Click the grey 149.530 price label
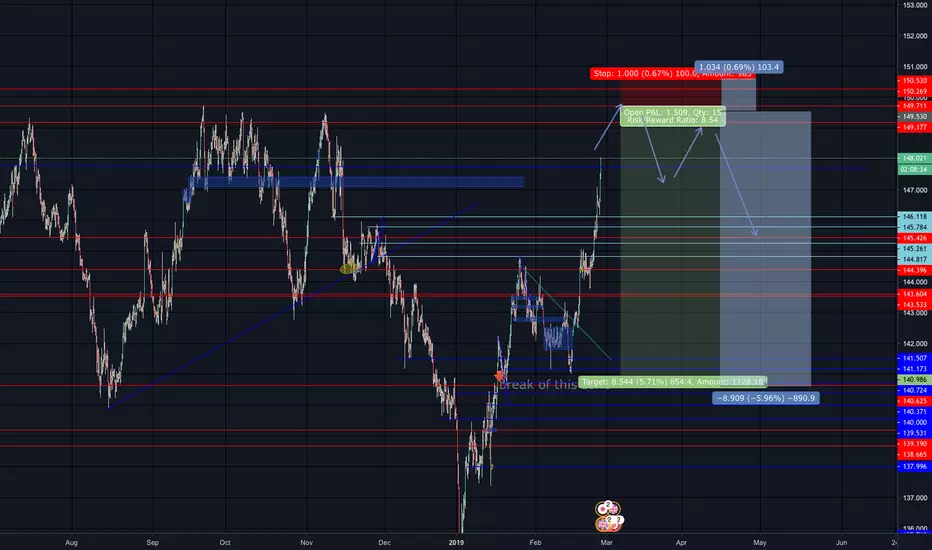 pos(914,117)
